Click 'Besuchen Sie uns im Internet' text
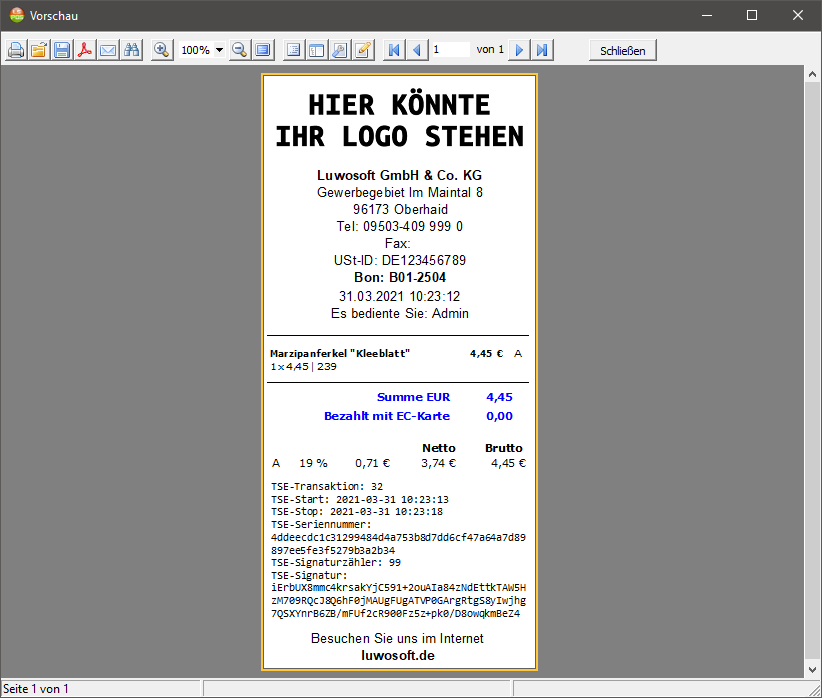Screen dimensions: 822x698 (397, 638)
